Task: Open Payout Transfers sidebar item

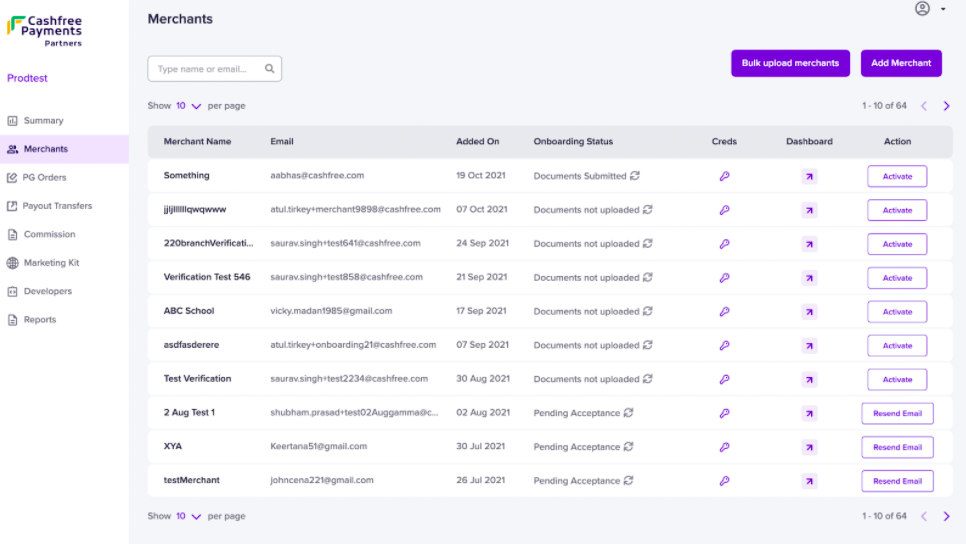Action: point(57,206)
